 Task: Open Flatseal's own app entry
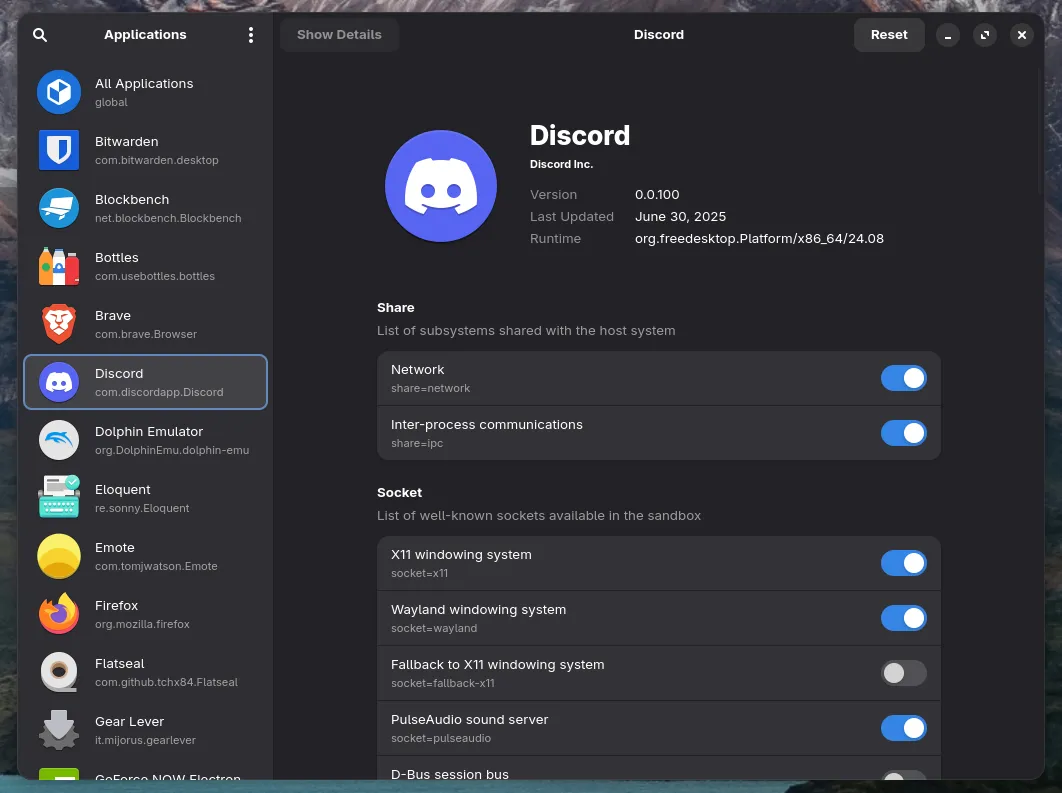(145, 672)
